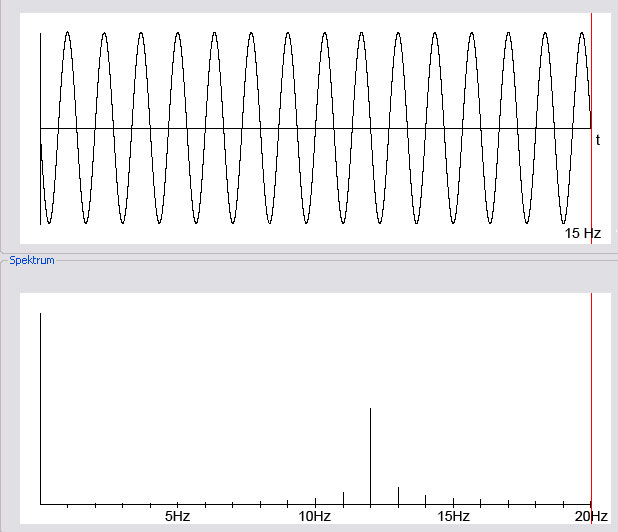Click the '5Hz' spectrum axis label
Image resolution: width=618 pixels, height=532 pixels.
(177, 516)
